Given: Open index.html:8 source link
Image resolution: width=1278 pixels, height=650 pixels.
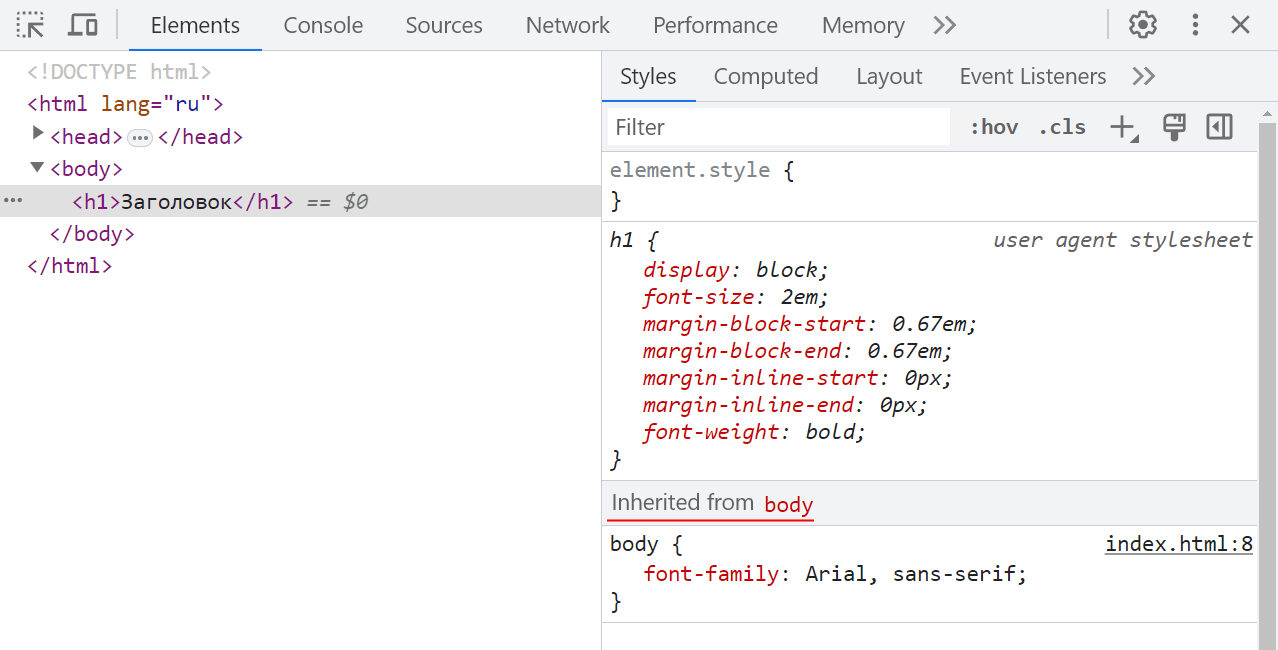Looking at the screenshot, I should [1178, 544].
